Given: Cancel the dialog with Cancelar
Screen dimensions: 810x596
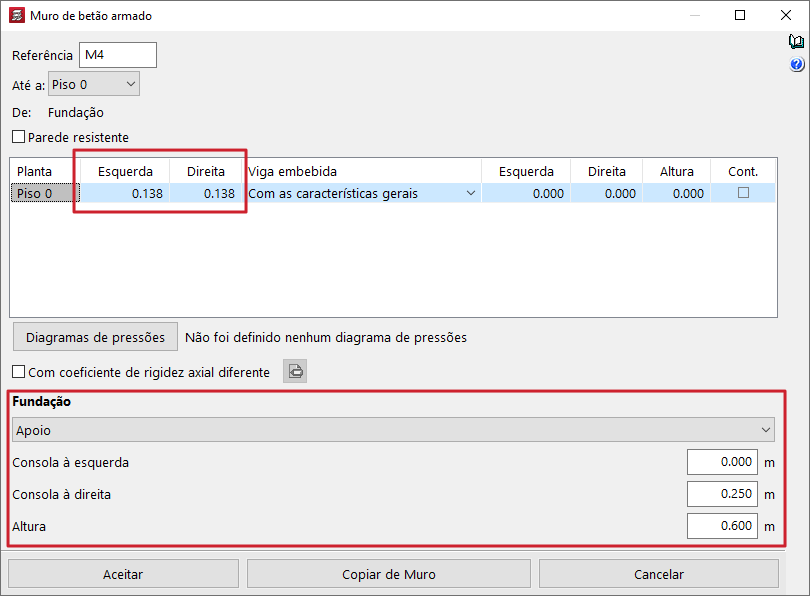Looking at the screenshot, I should click(x=658, y=574).
